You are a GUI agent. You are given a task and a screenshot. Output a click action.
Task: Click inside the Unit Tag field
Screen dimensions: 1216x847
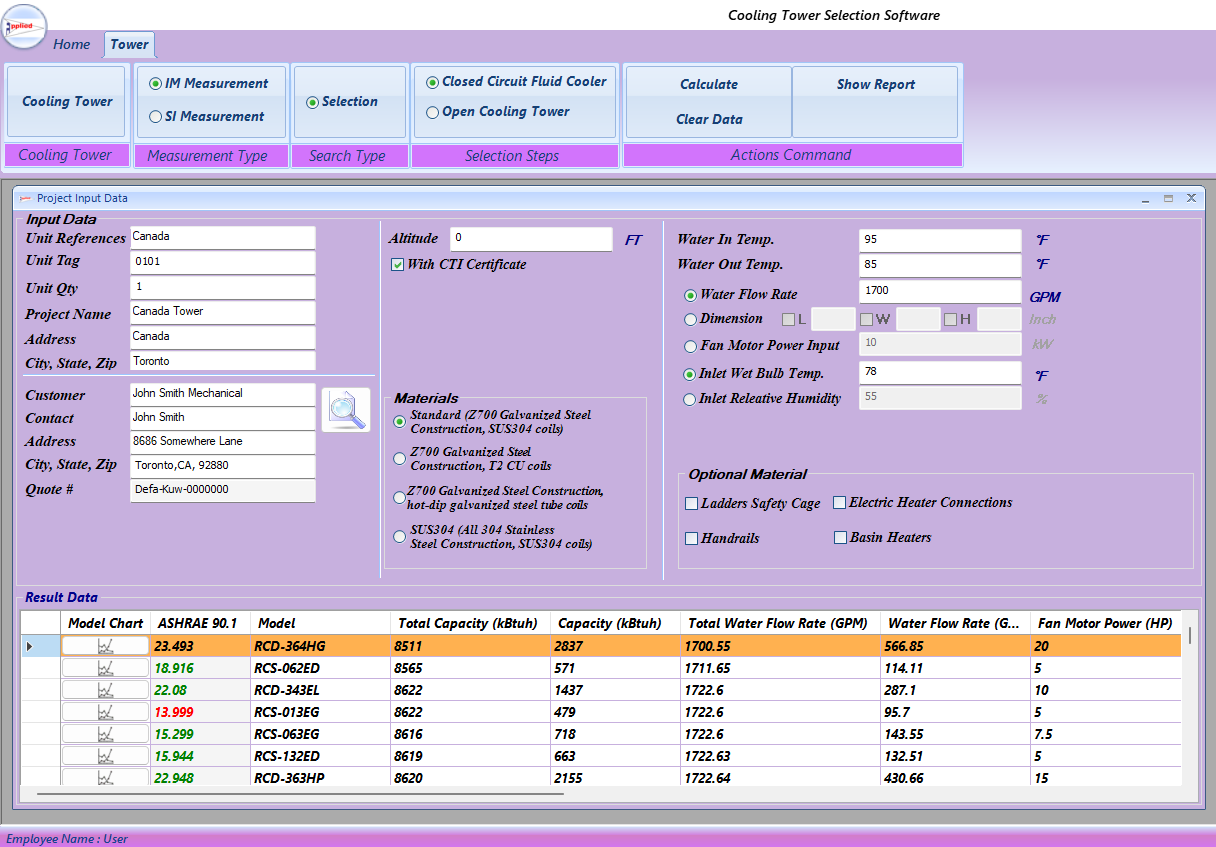[222, 262]
